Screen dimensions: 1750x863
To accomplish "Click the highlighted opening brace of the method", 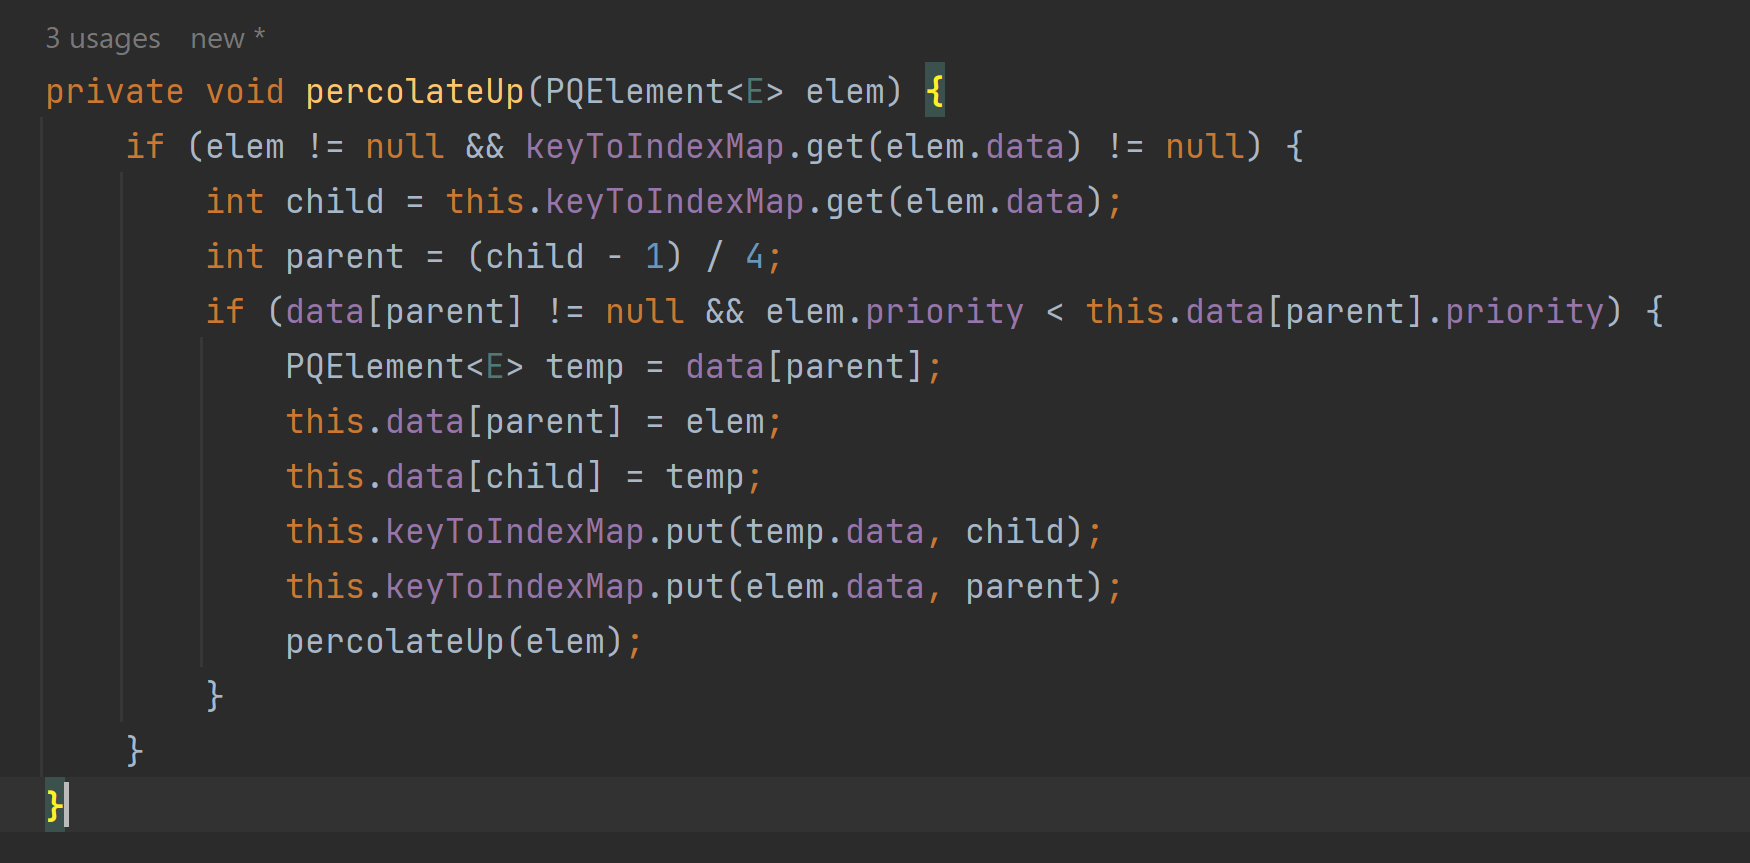I will (935, 92).
